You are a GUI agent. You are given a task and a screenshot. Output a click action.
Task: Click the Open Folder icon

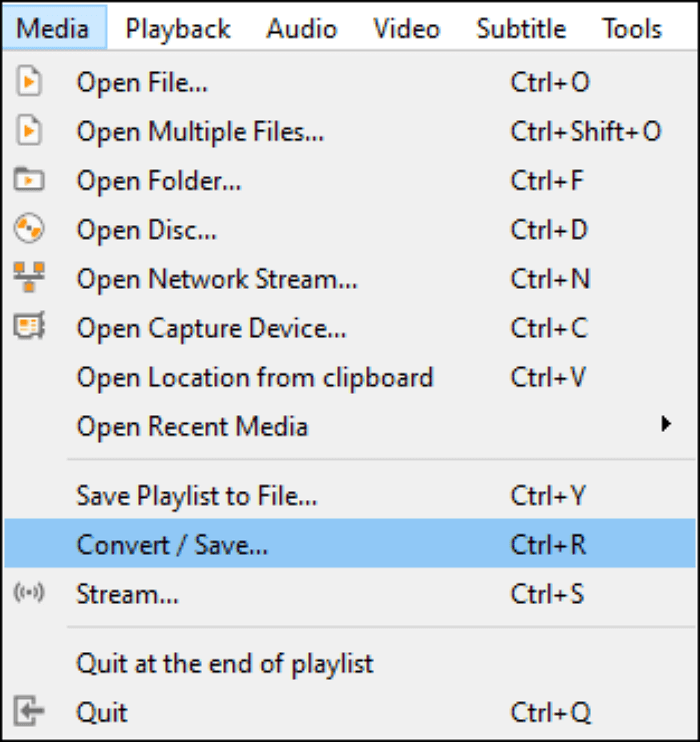click(x=30, y=180)
